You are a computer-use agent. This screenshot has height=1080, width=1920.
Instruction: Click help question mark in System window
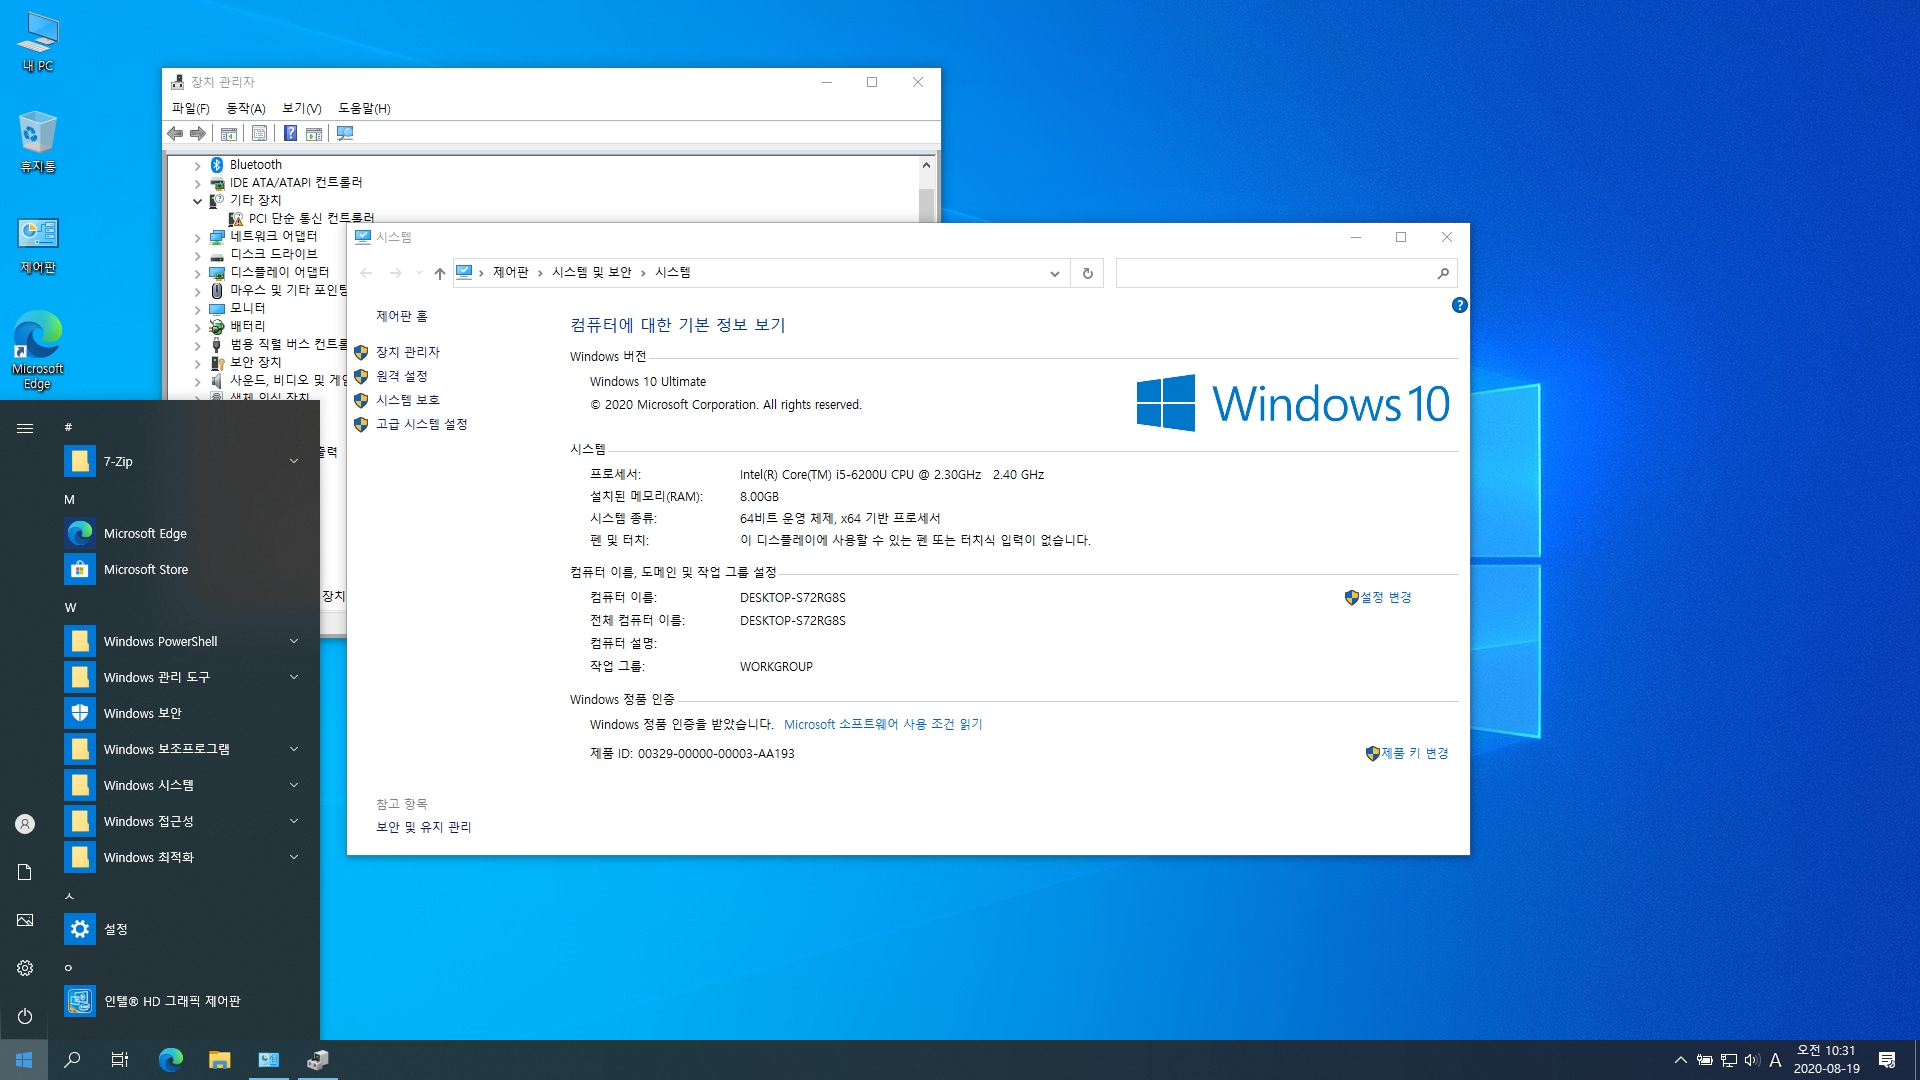1459,305
